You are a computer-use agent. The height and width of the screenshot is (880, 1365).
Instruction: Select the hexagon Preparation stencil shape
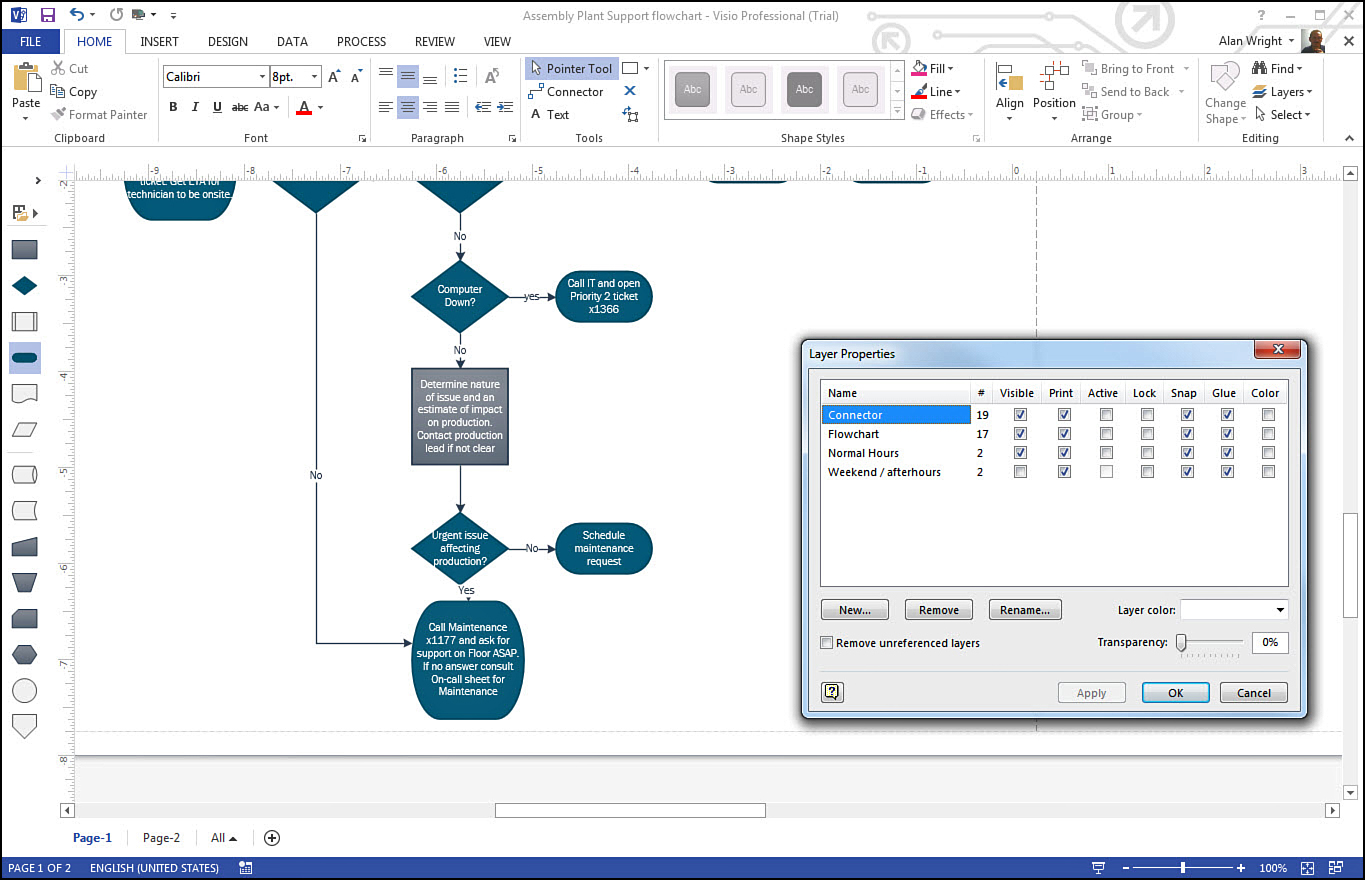25,654
